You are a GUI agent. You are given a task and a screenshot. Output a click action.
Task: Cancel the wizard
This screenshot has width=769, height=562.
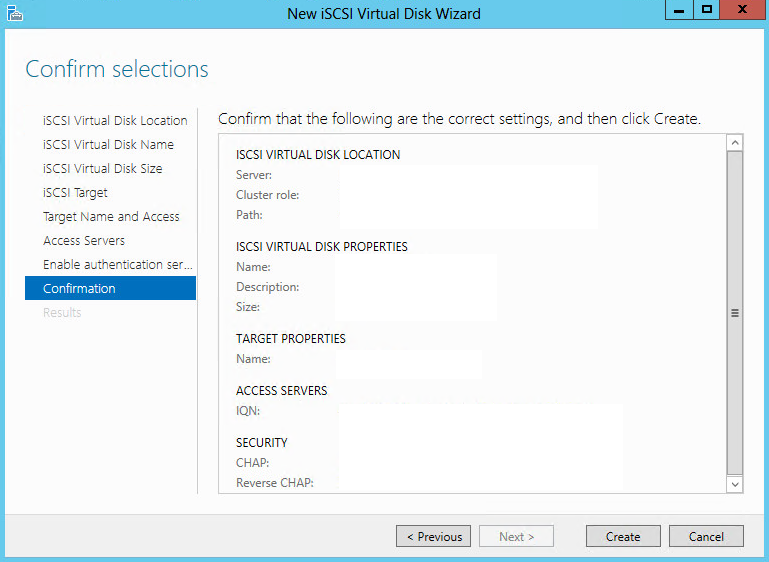coord(705,537)
